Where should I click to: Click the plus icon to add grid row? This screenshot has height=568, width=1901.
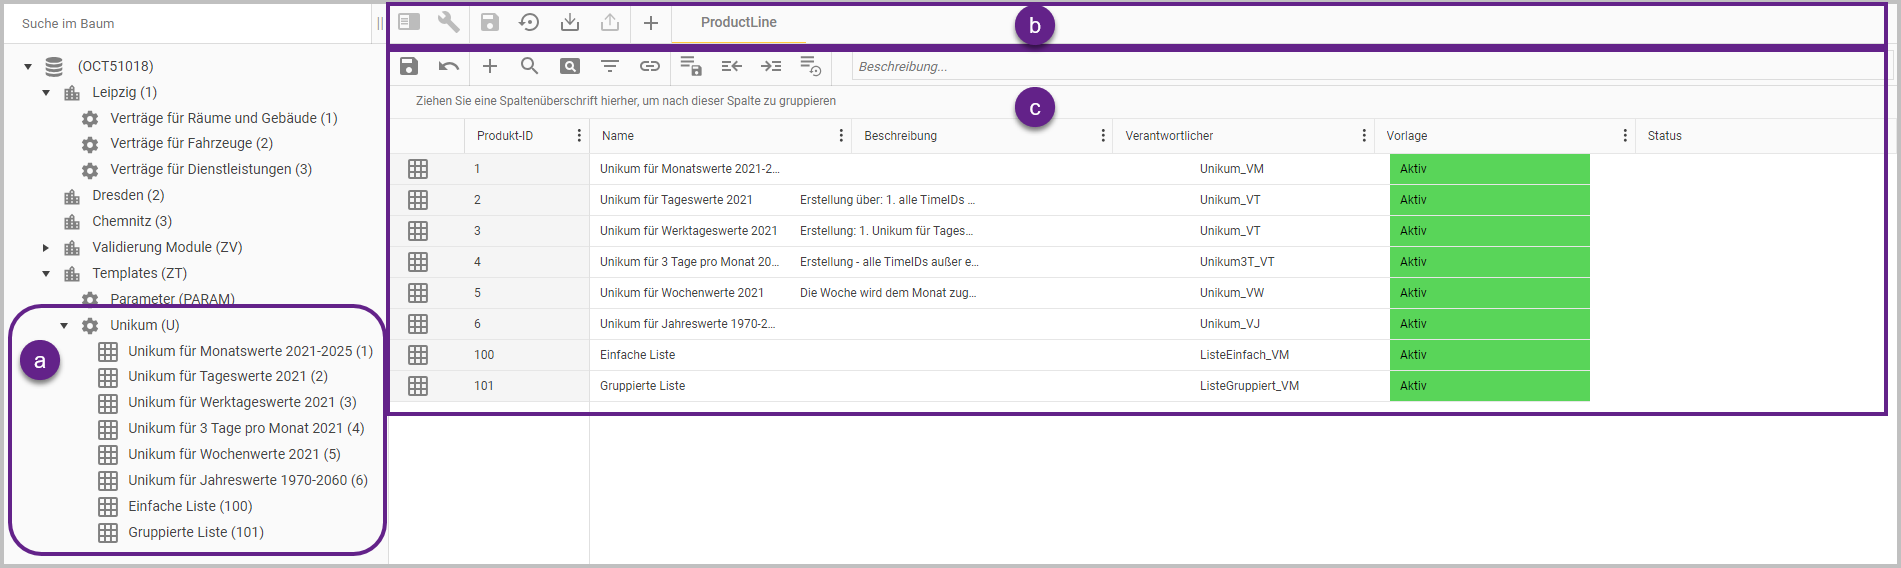coord(489,66)
